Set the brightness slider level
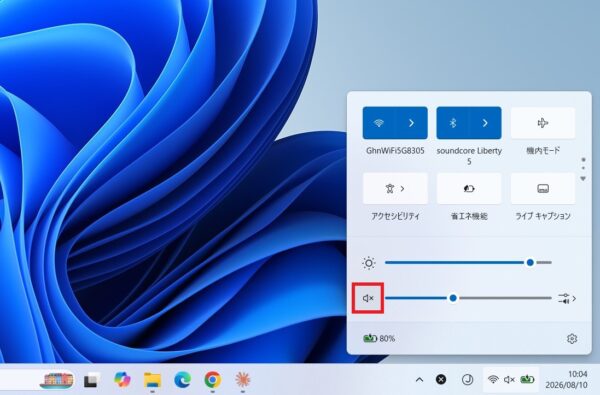The image size is (600, 395). tap(468, 263)
